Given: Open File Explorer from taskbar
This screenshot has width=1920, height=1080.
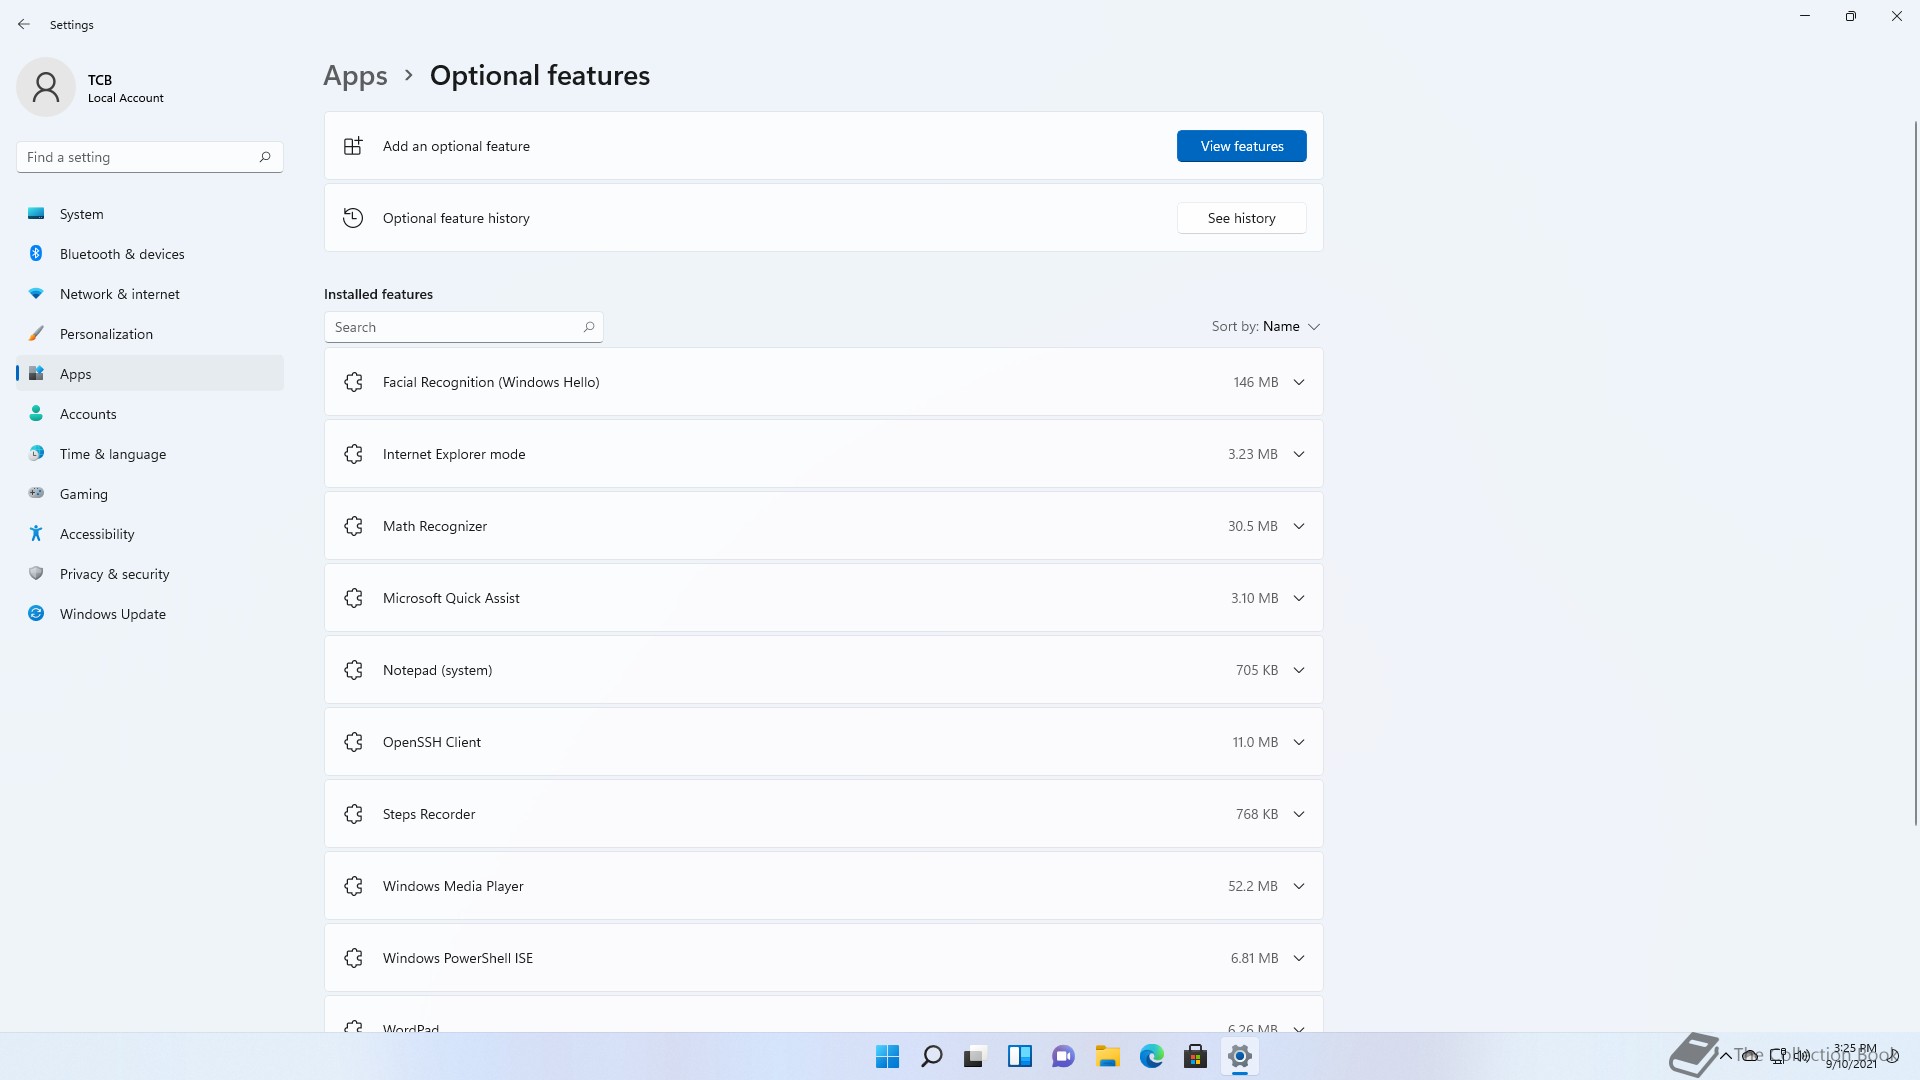Looking at the screenshot, I should [x=1107, y=1057].
